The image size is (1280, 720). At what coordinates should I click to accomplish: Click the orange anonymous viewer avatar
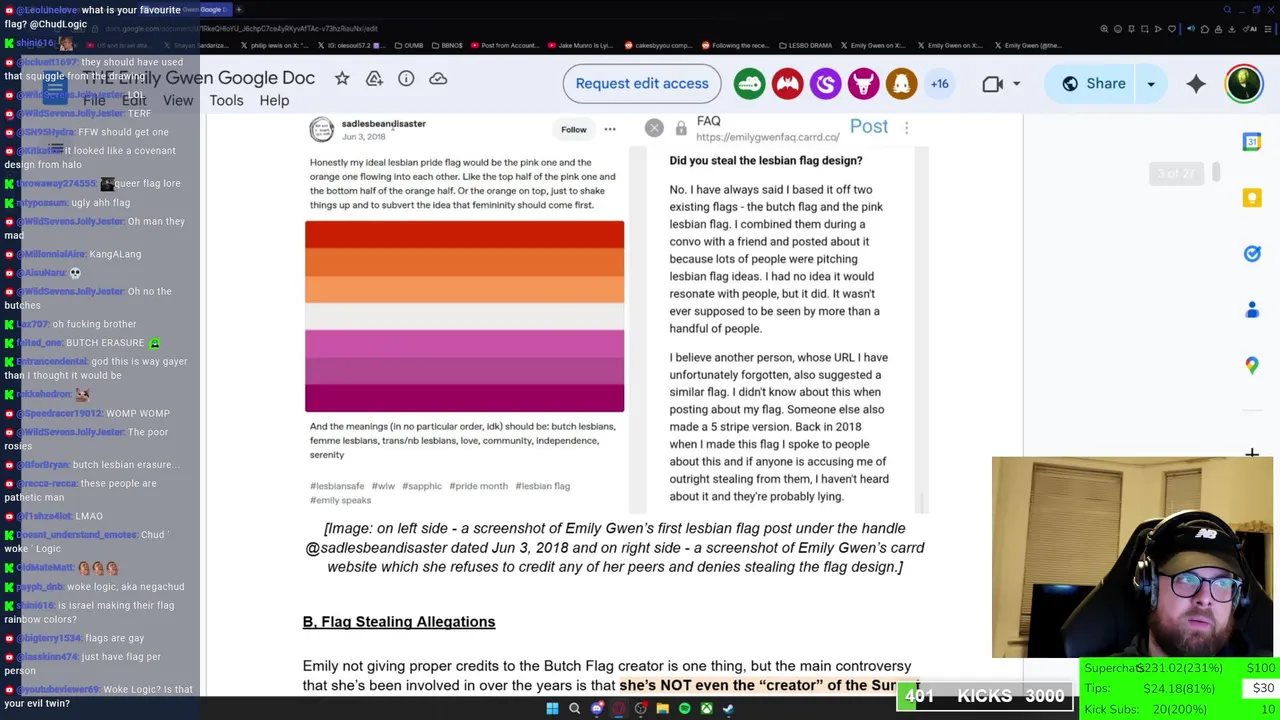[901, 84]
